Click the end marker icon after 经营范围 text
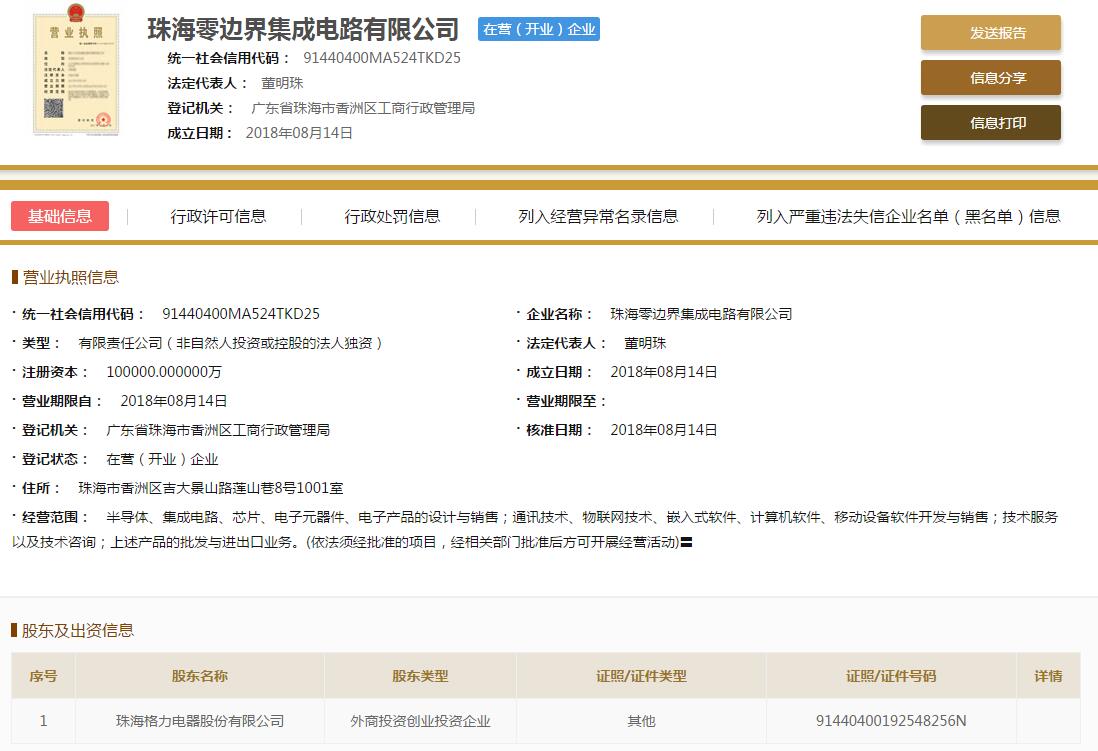 pyautogui.click(x=687, y=543)
